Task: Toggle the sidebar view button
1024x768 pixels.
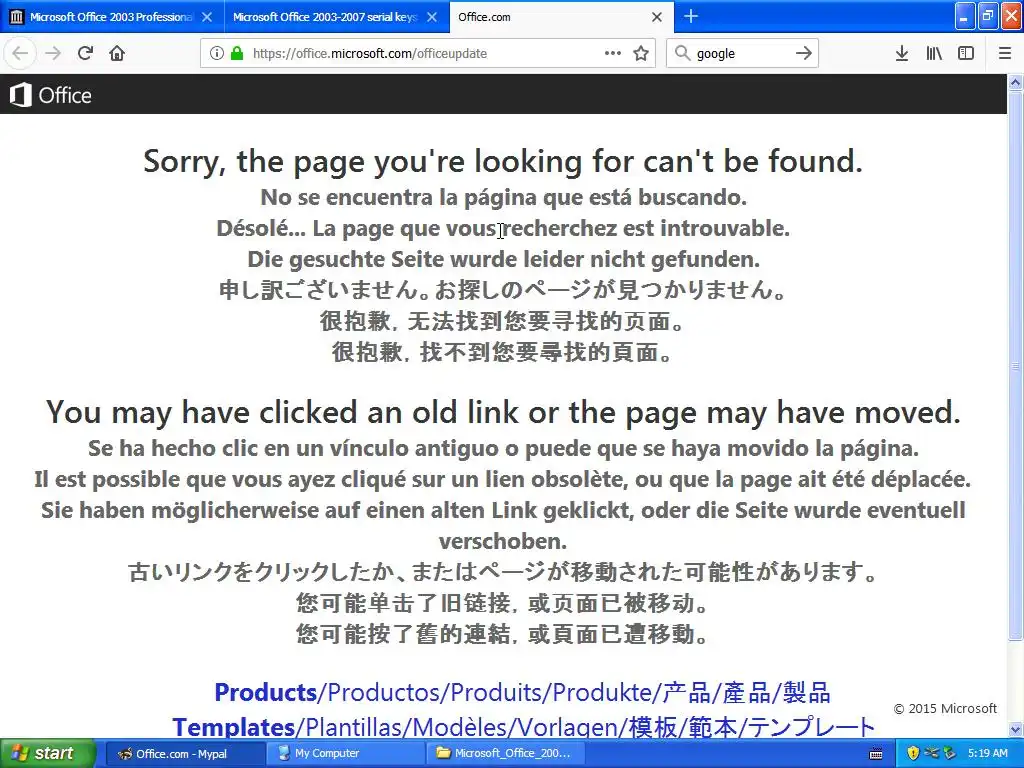Action: tap(966, 53)
